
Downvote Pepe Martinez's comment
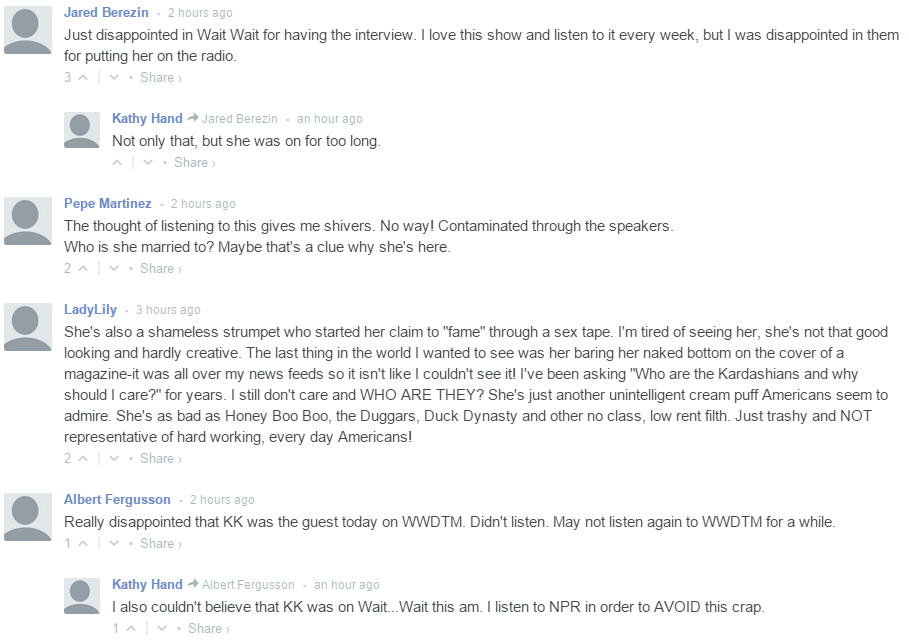(x=113, y=268)
